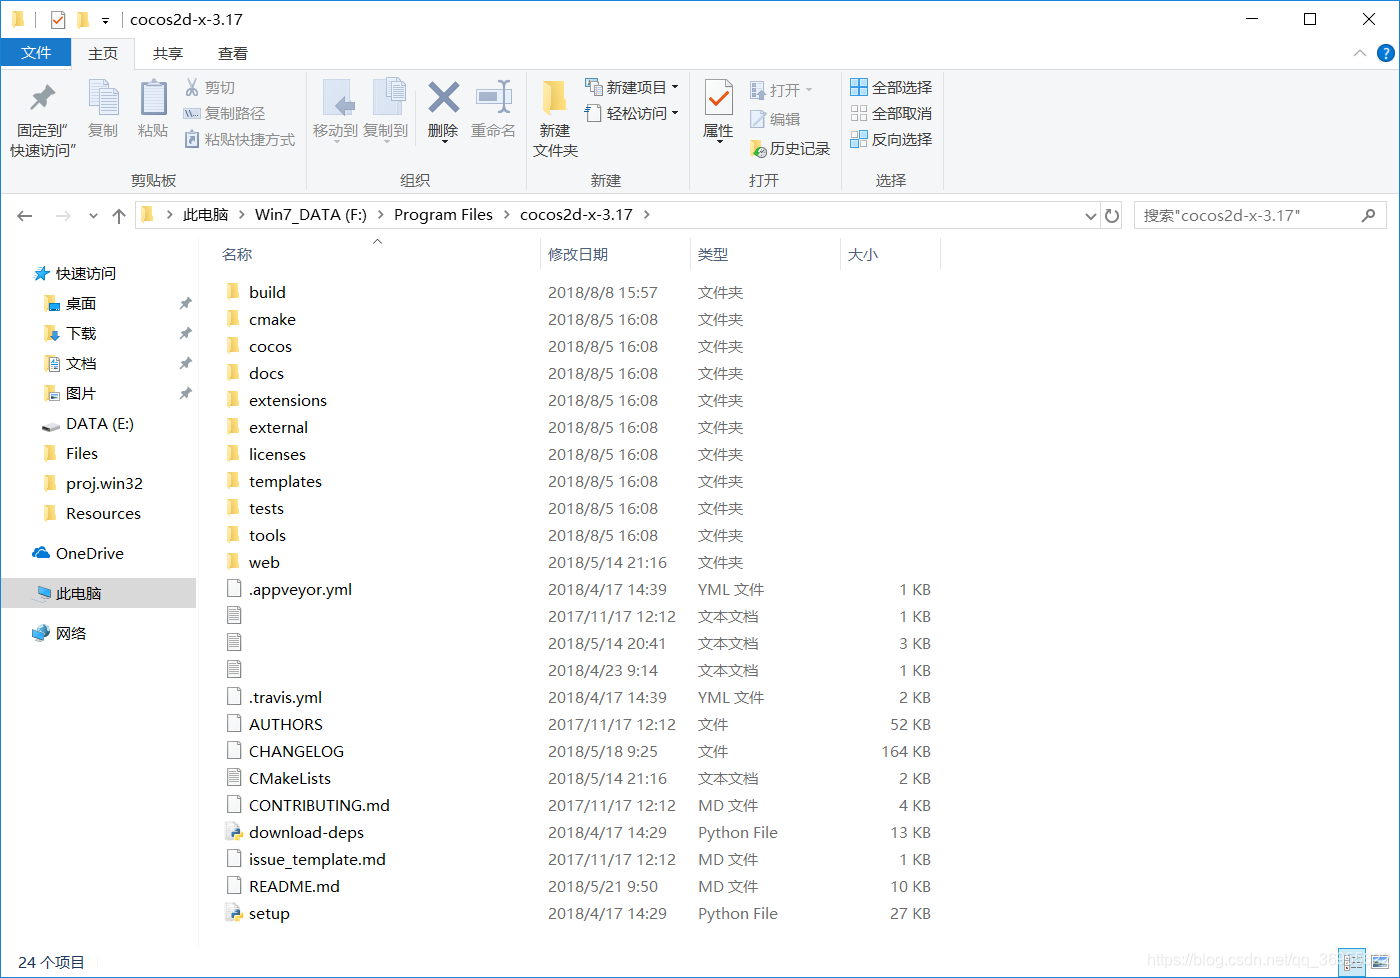Switch to details view icon in status bar
The width and height of the screenshot is (1400, 978).
[1352, 962]
